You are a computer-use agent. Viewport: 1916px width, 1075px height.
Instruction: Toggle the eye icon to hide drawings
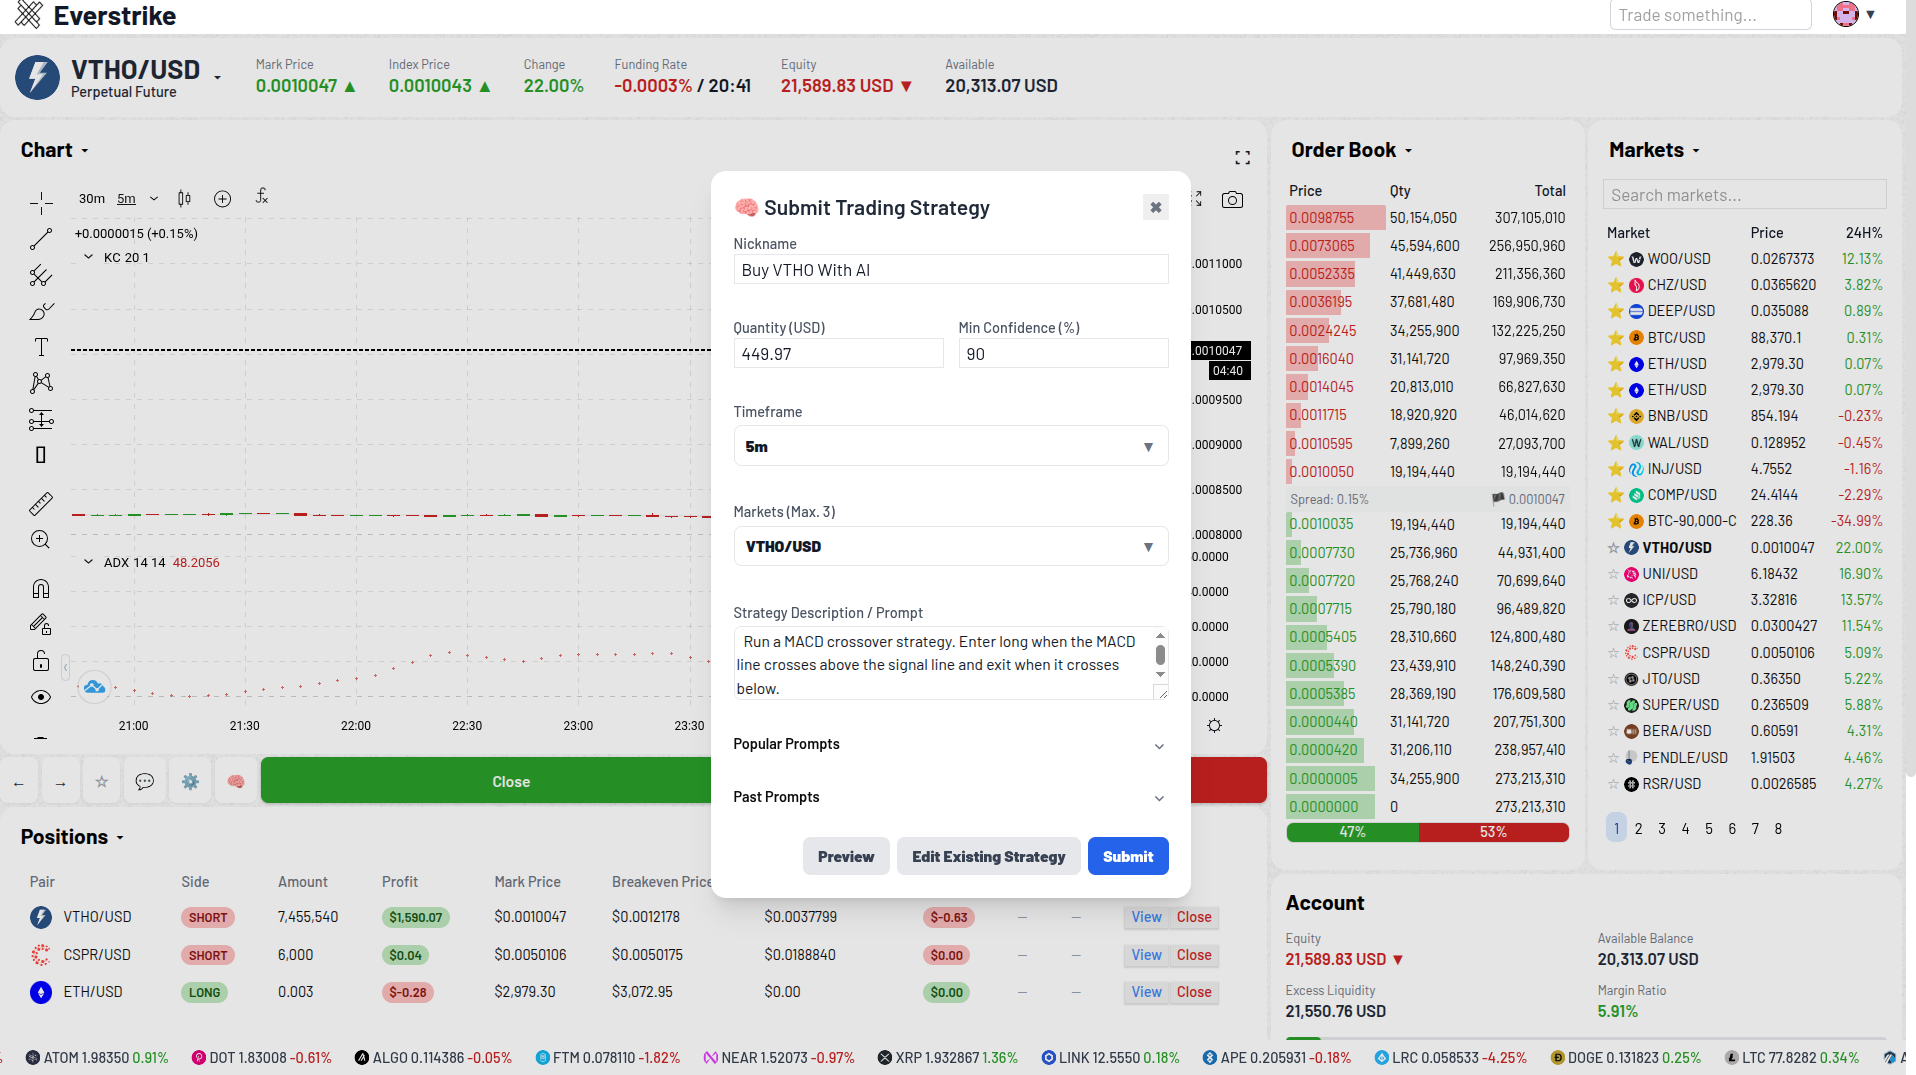[41, 697]
